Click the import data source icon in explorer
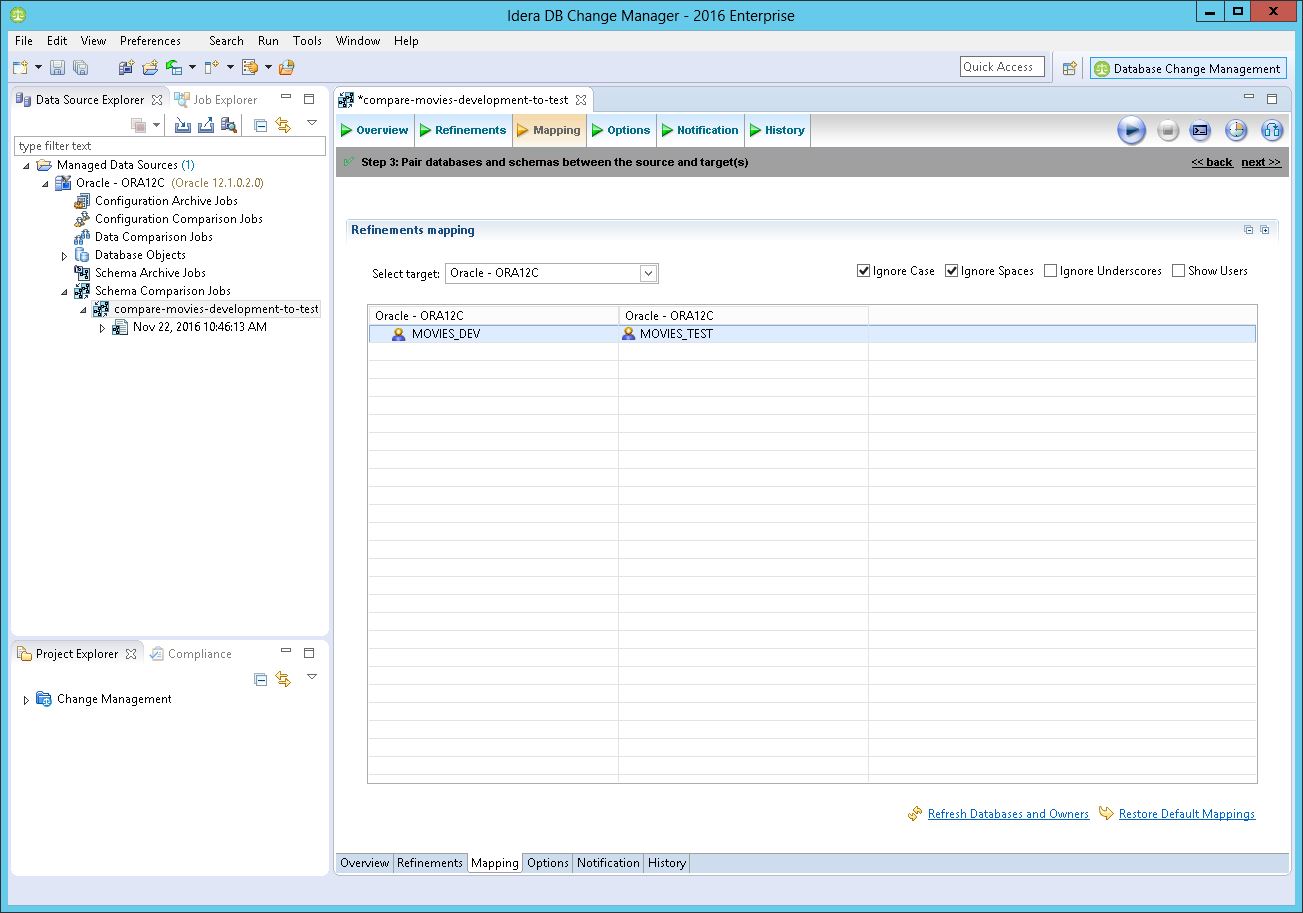The width and height of the screenshot is (1303, 913). point(182,125)
